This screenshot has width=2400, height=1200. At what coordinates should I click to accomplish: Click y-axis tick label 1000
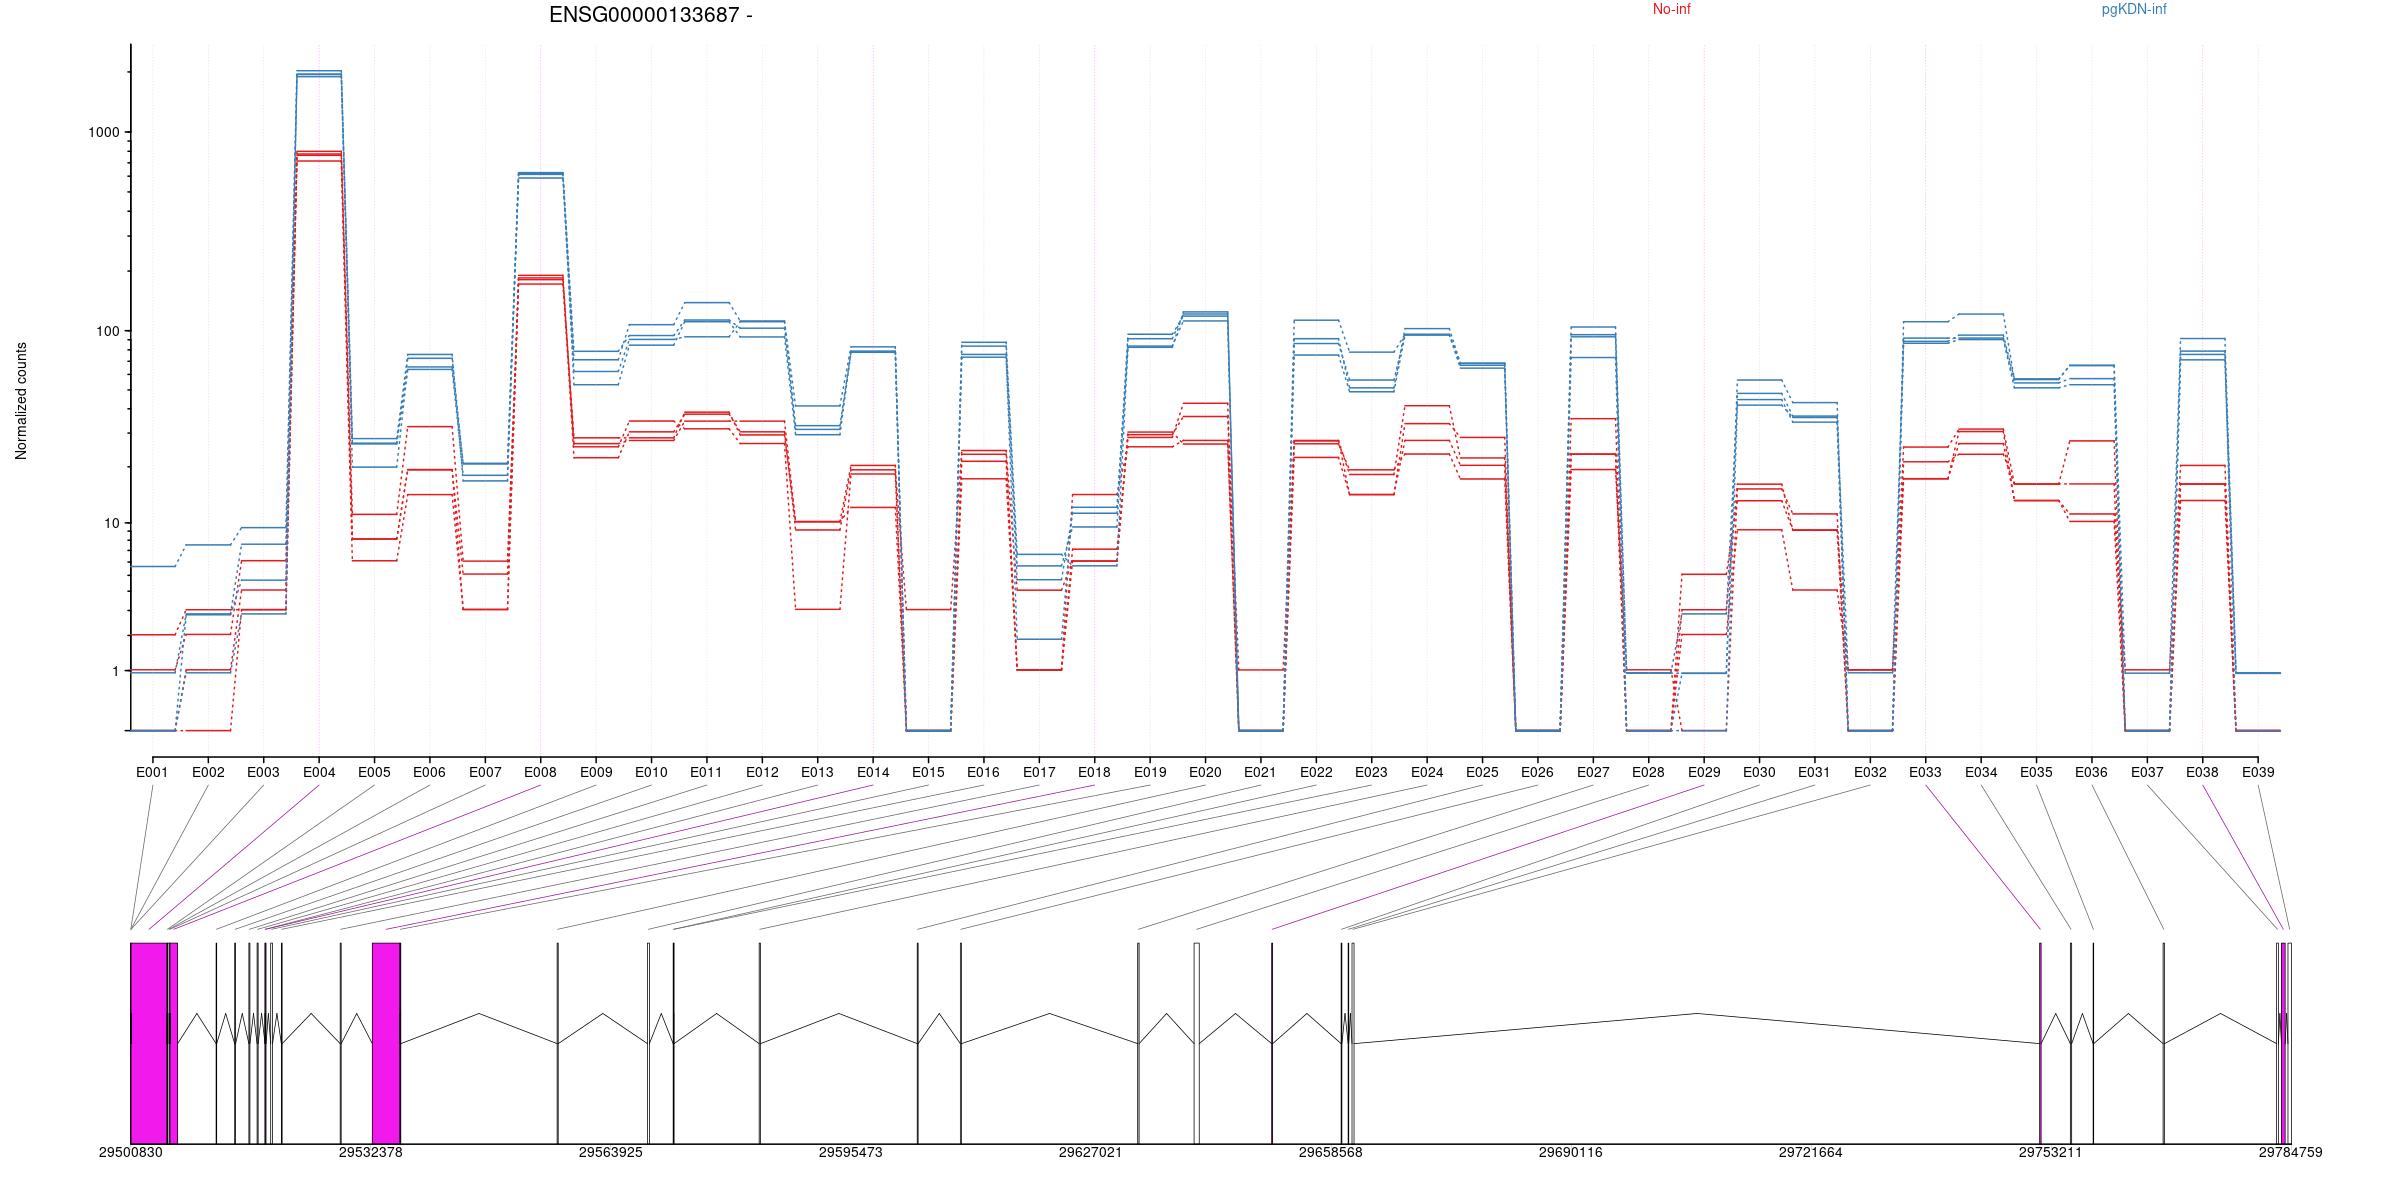pos(104,133)
